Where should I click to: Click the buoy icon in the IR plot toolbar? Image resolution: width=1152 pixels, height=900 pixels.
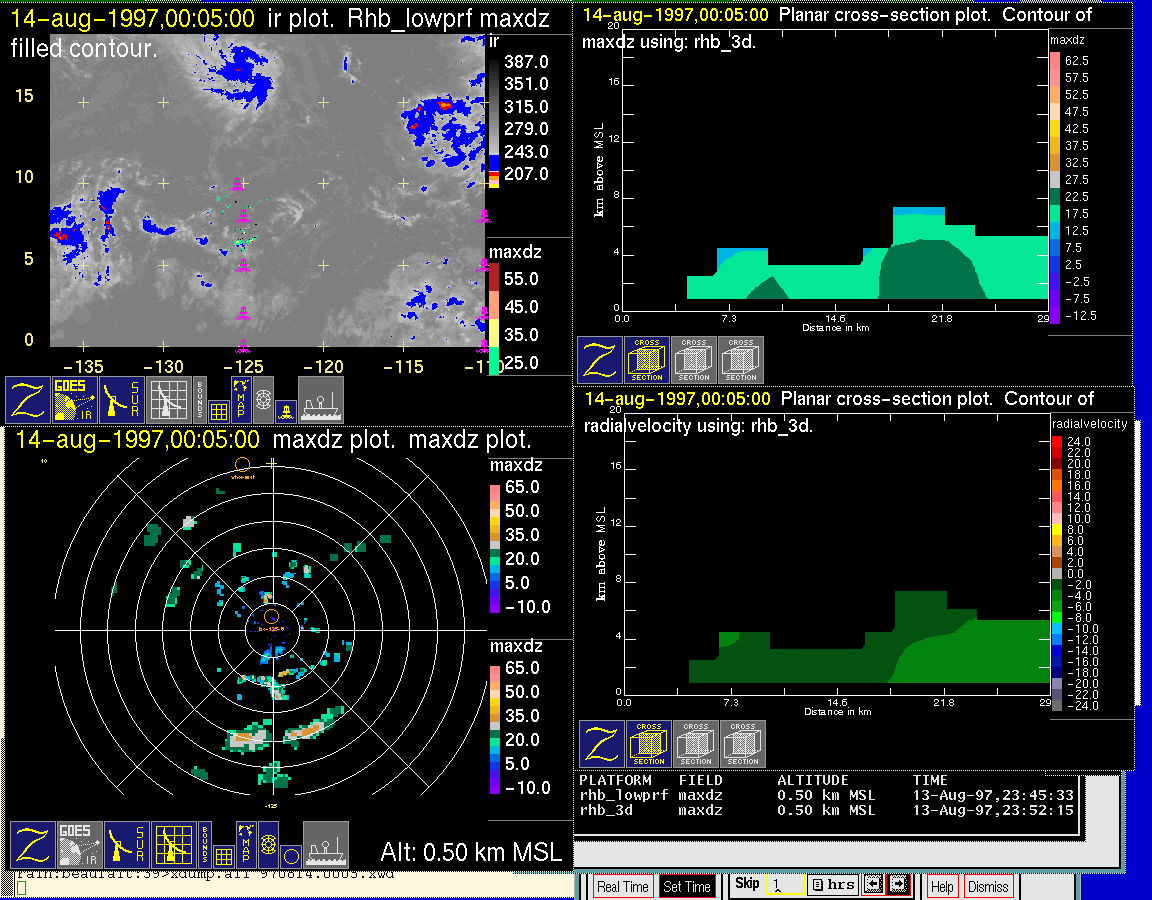[285, 410]
